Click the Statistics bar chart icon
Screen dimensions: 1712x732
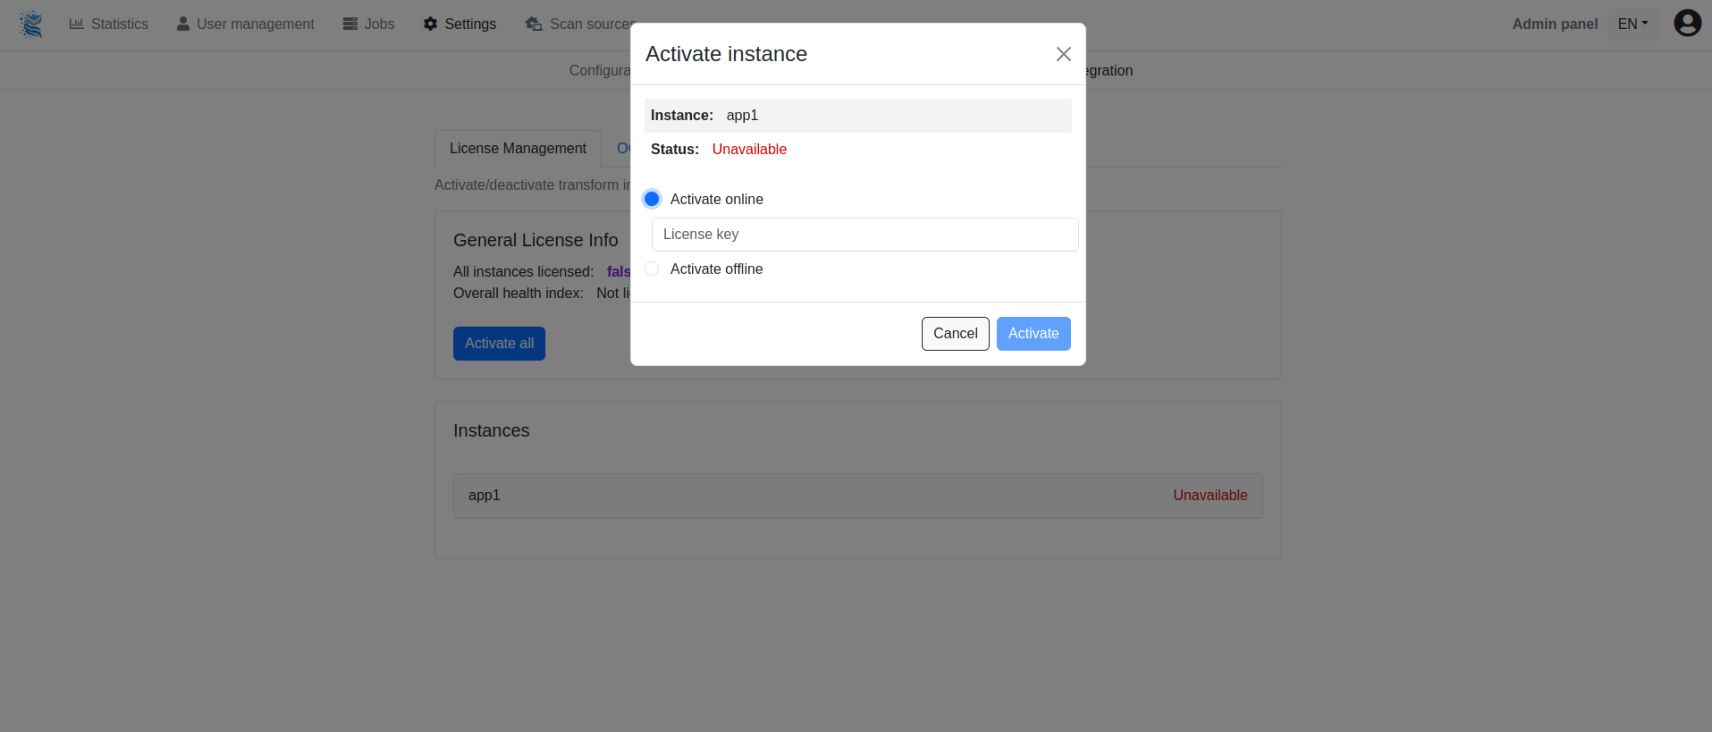pos(77,24)
